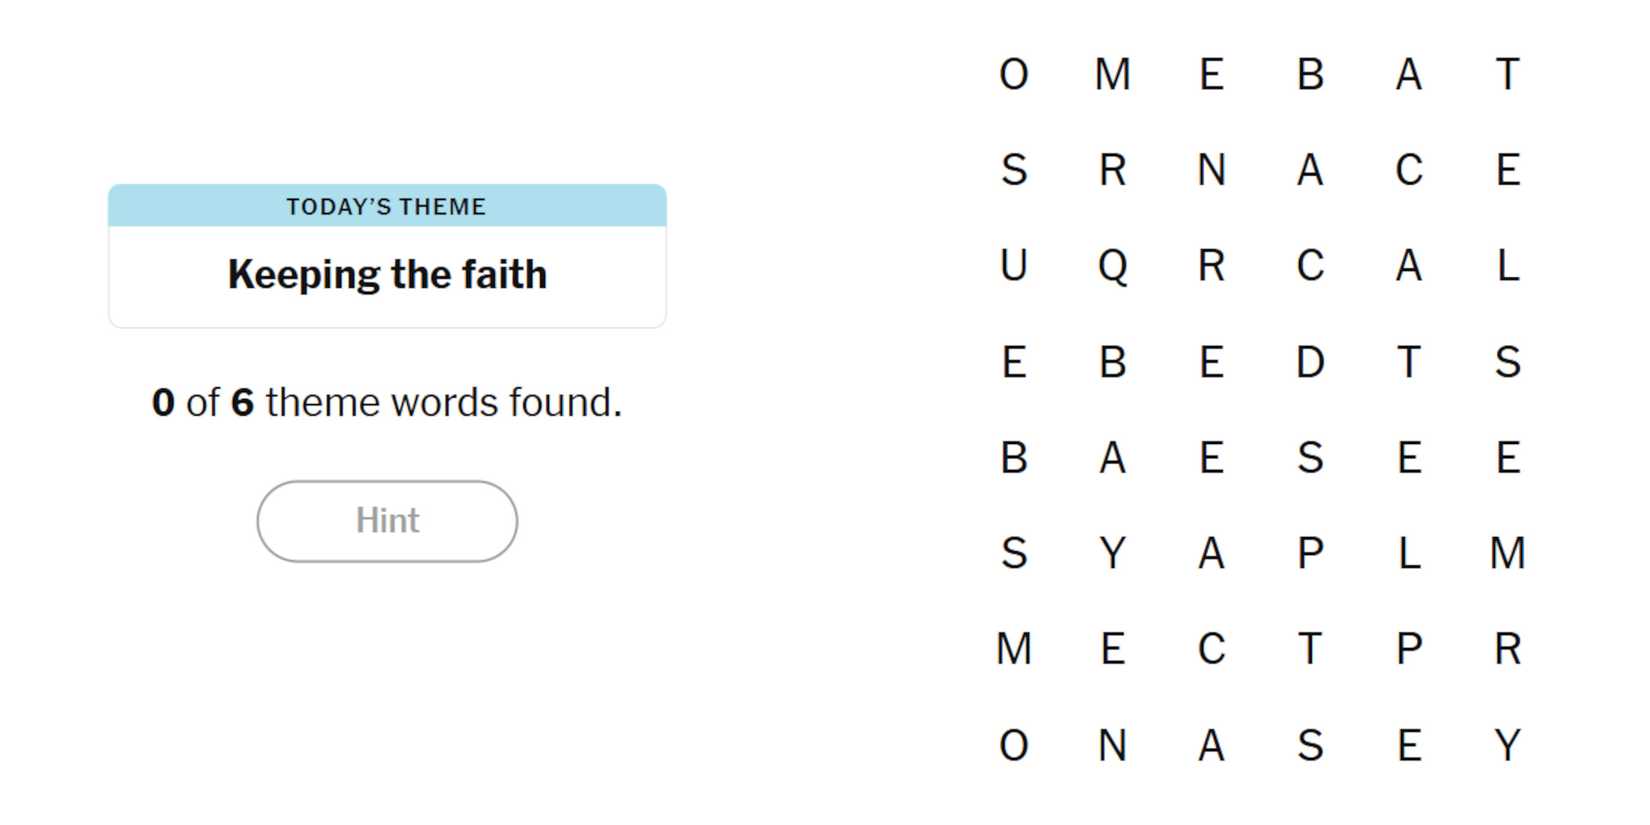
Task: Click the Today's Theme header banner
Action: click(387, 206)
